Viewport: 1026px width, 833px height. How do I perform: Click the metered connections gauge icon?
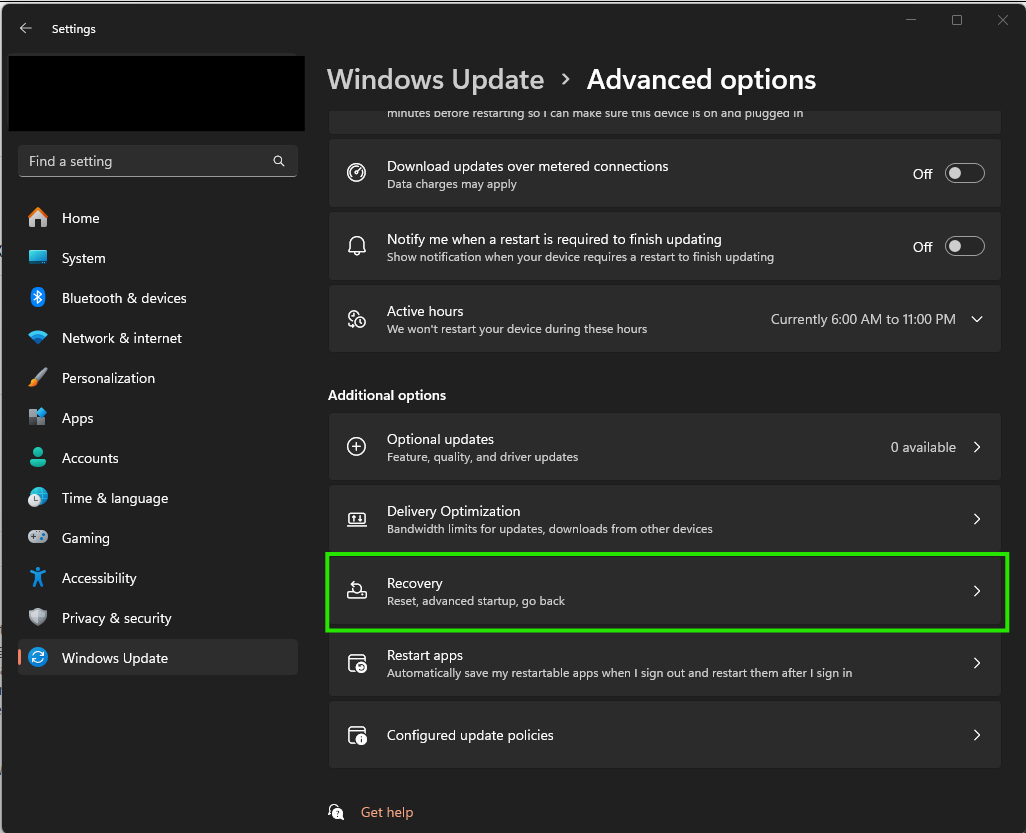357,173
